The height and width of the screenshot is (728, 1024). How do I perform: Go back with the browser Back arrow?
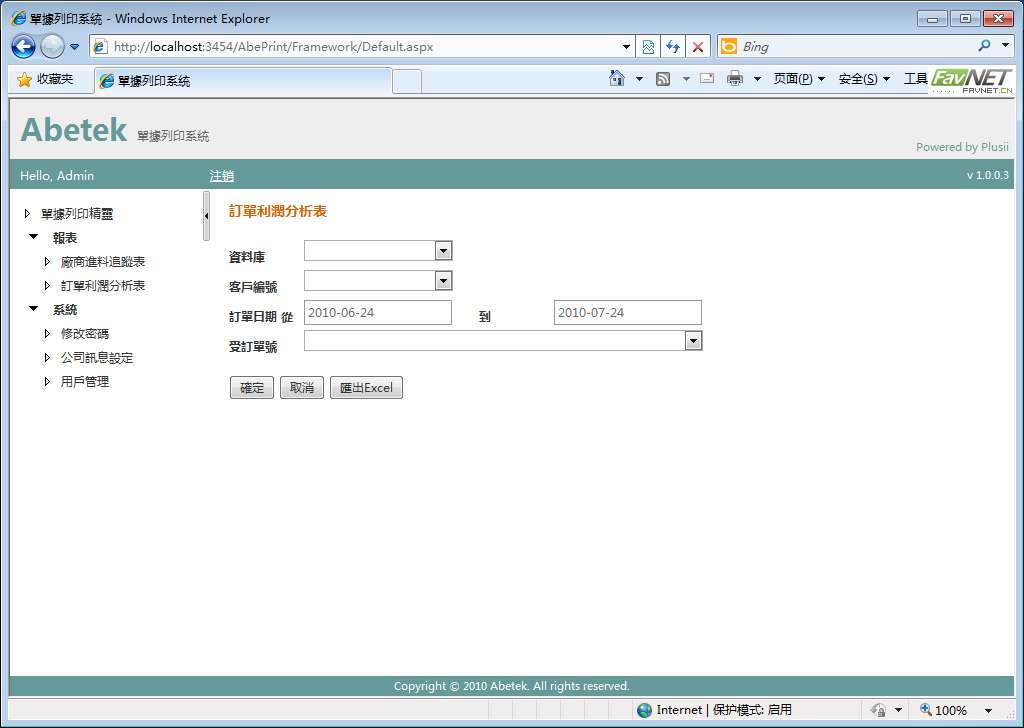coord(24,46)
